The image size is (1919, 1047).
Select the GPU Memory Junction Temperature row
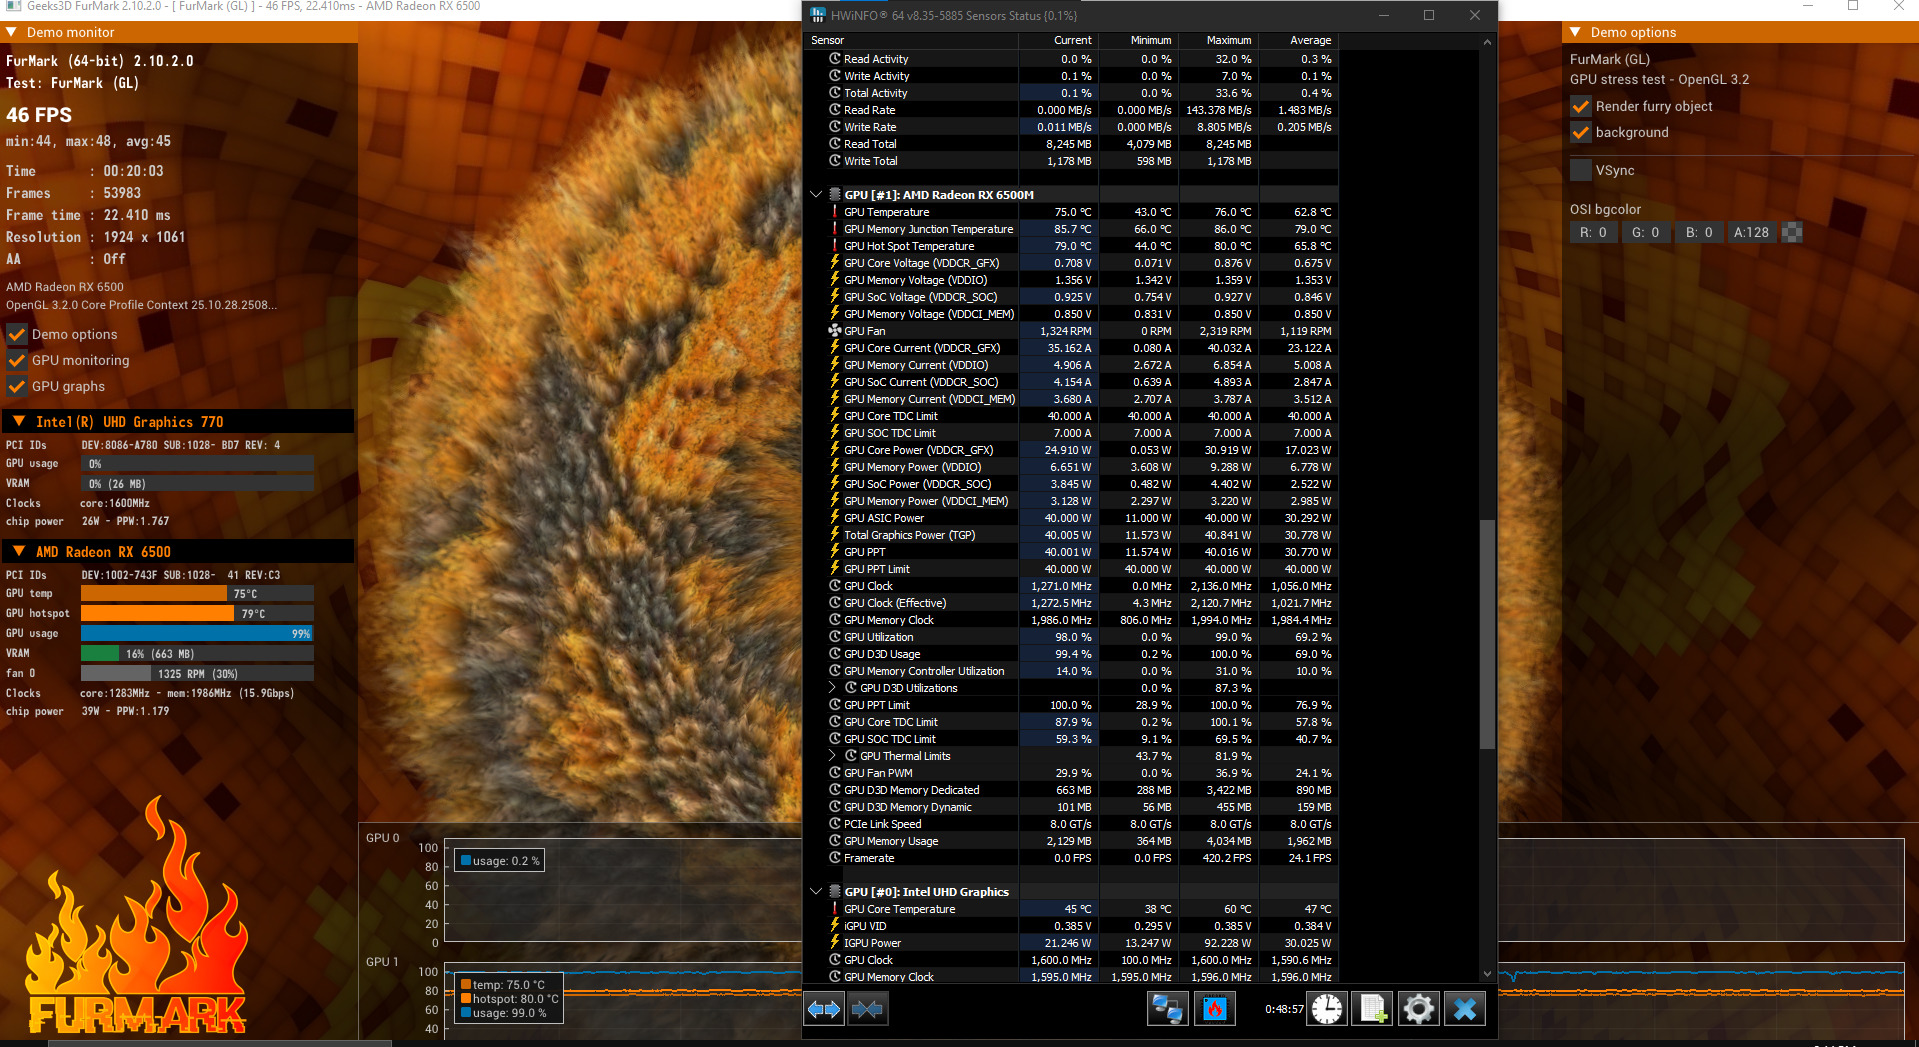point(1072,229)
